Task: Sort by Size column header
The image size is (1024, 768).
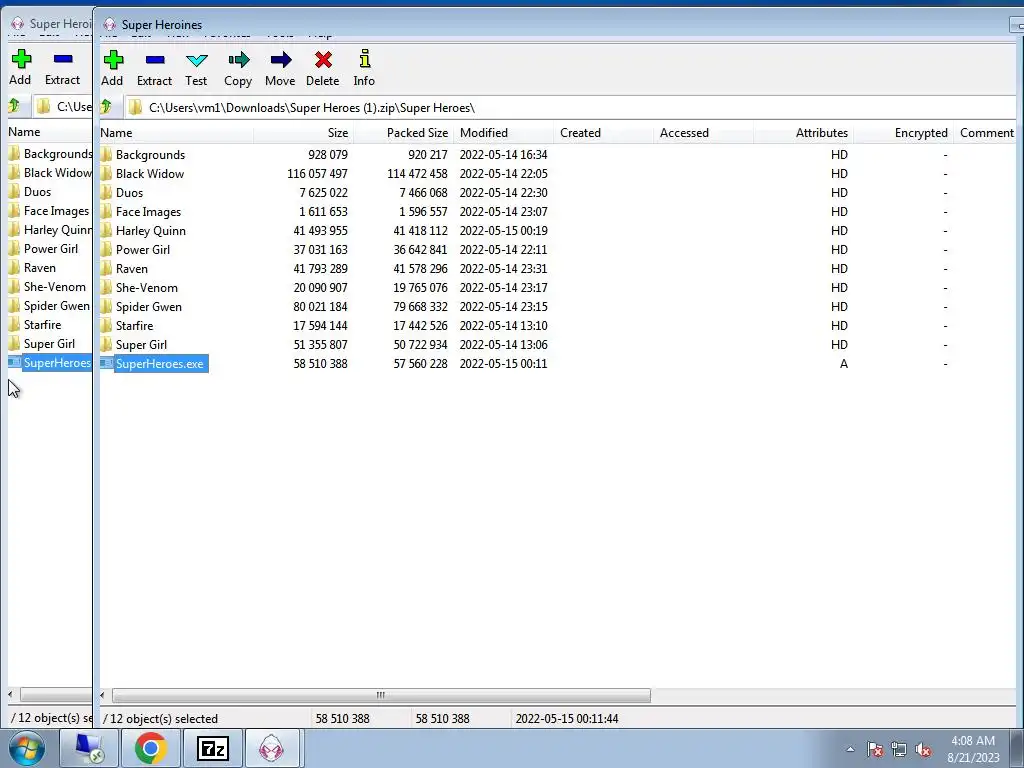Action: [303, 133]
